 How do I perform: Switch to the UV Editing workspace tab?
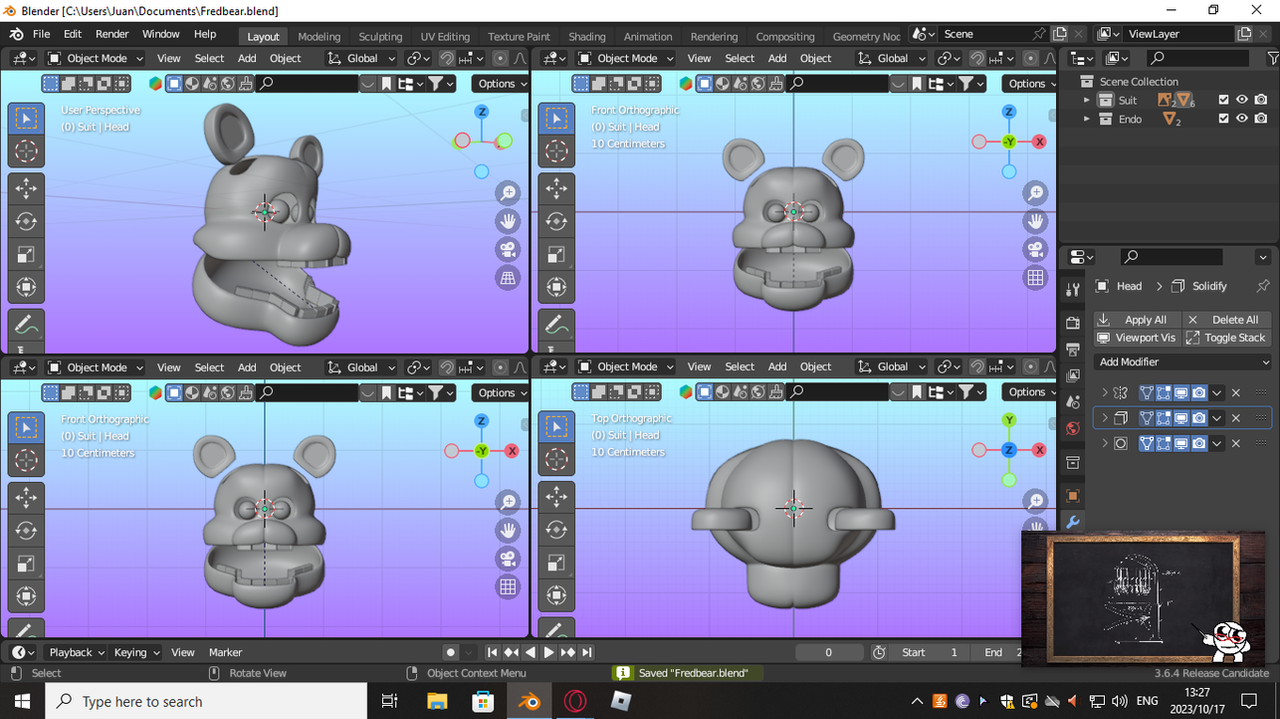[445, 37]
